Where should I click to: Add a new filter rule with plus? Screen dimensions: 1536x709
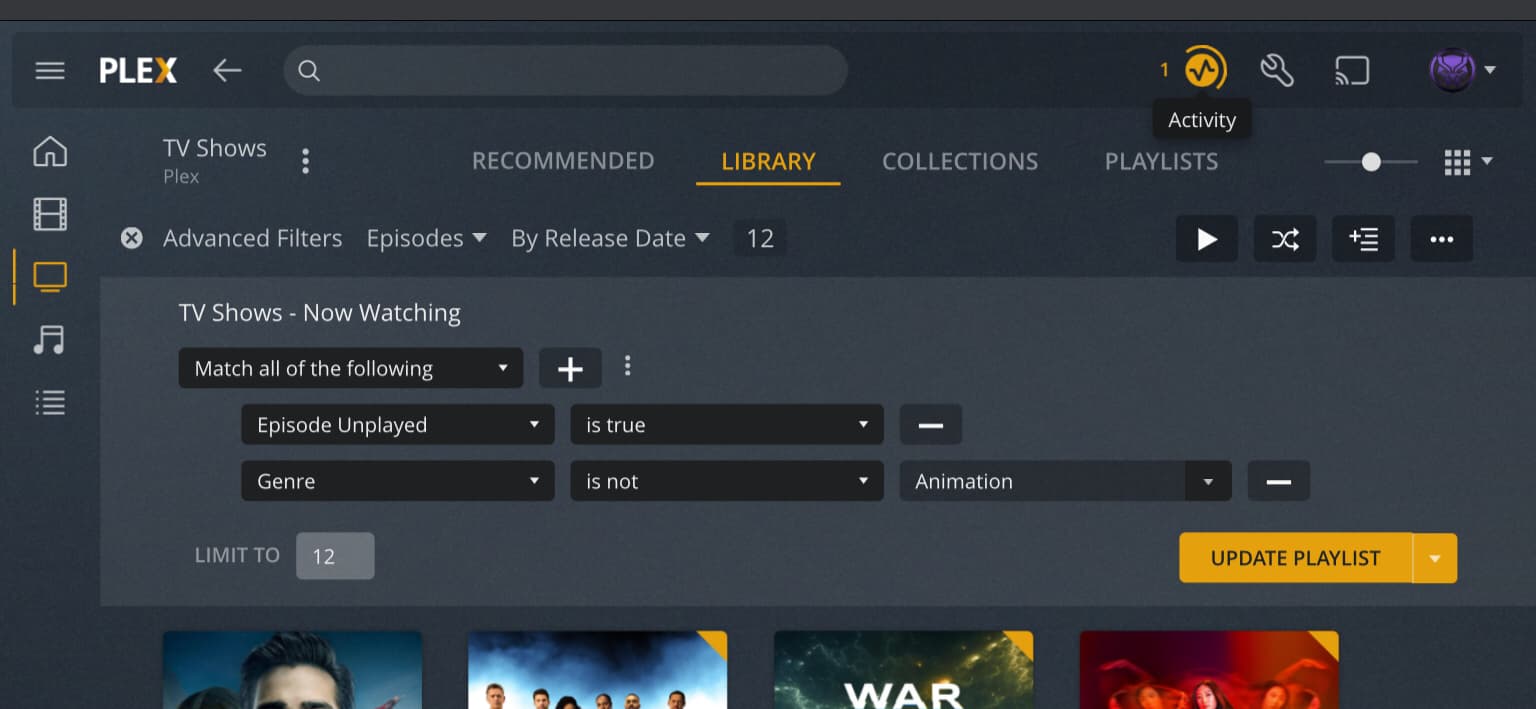570,368
